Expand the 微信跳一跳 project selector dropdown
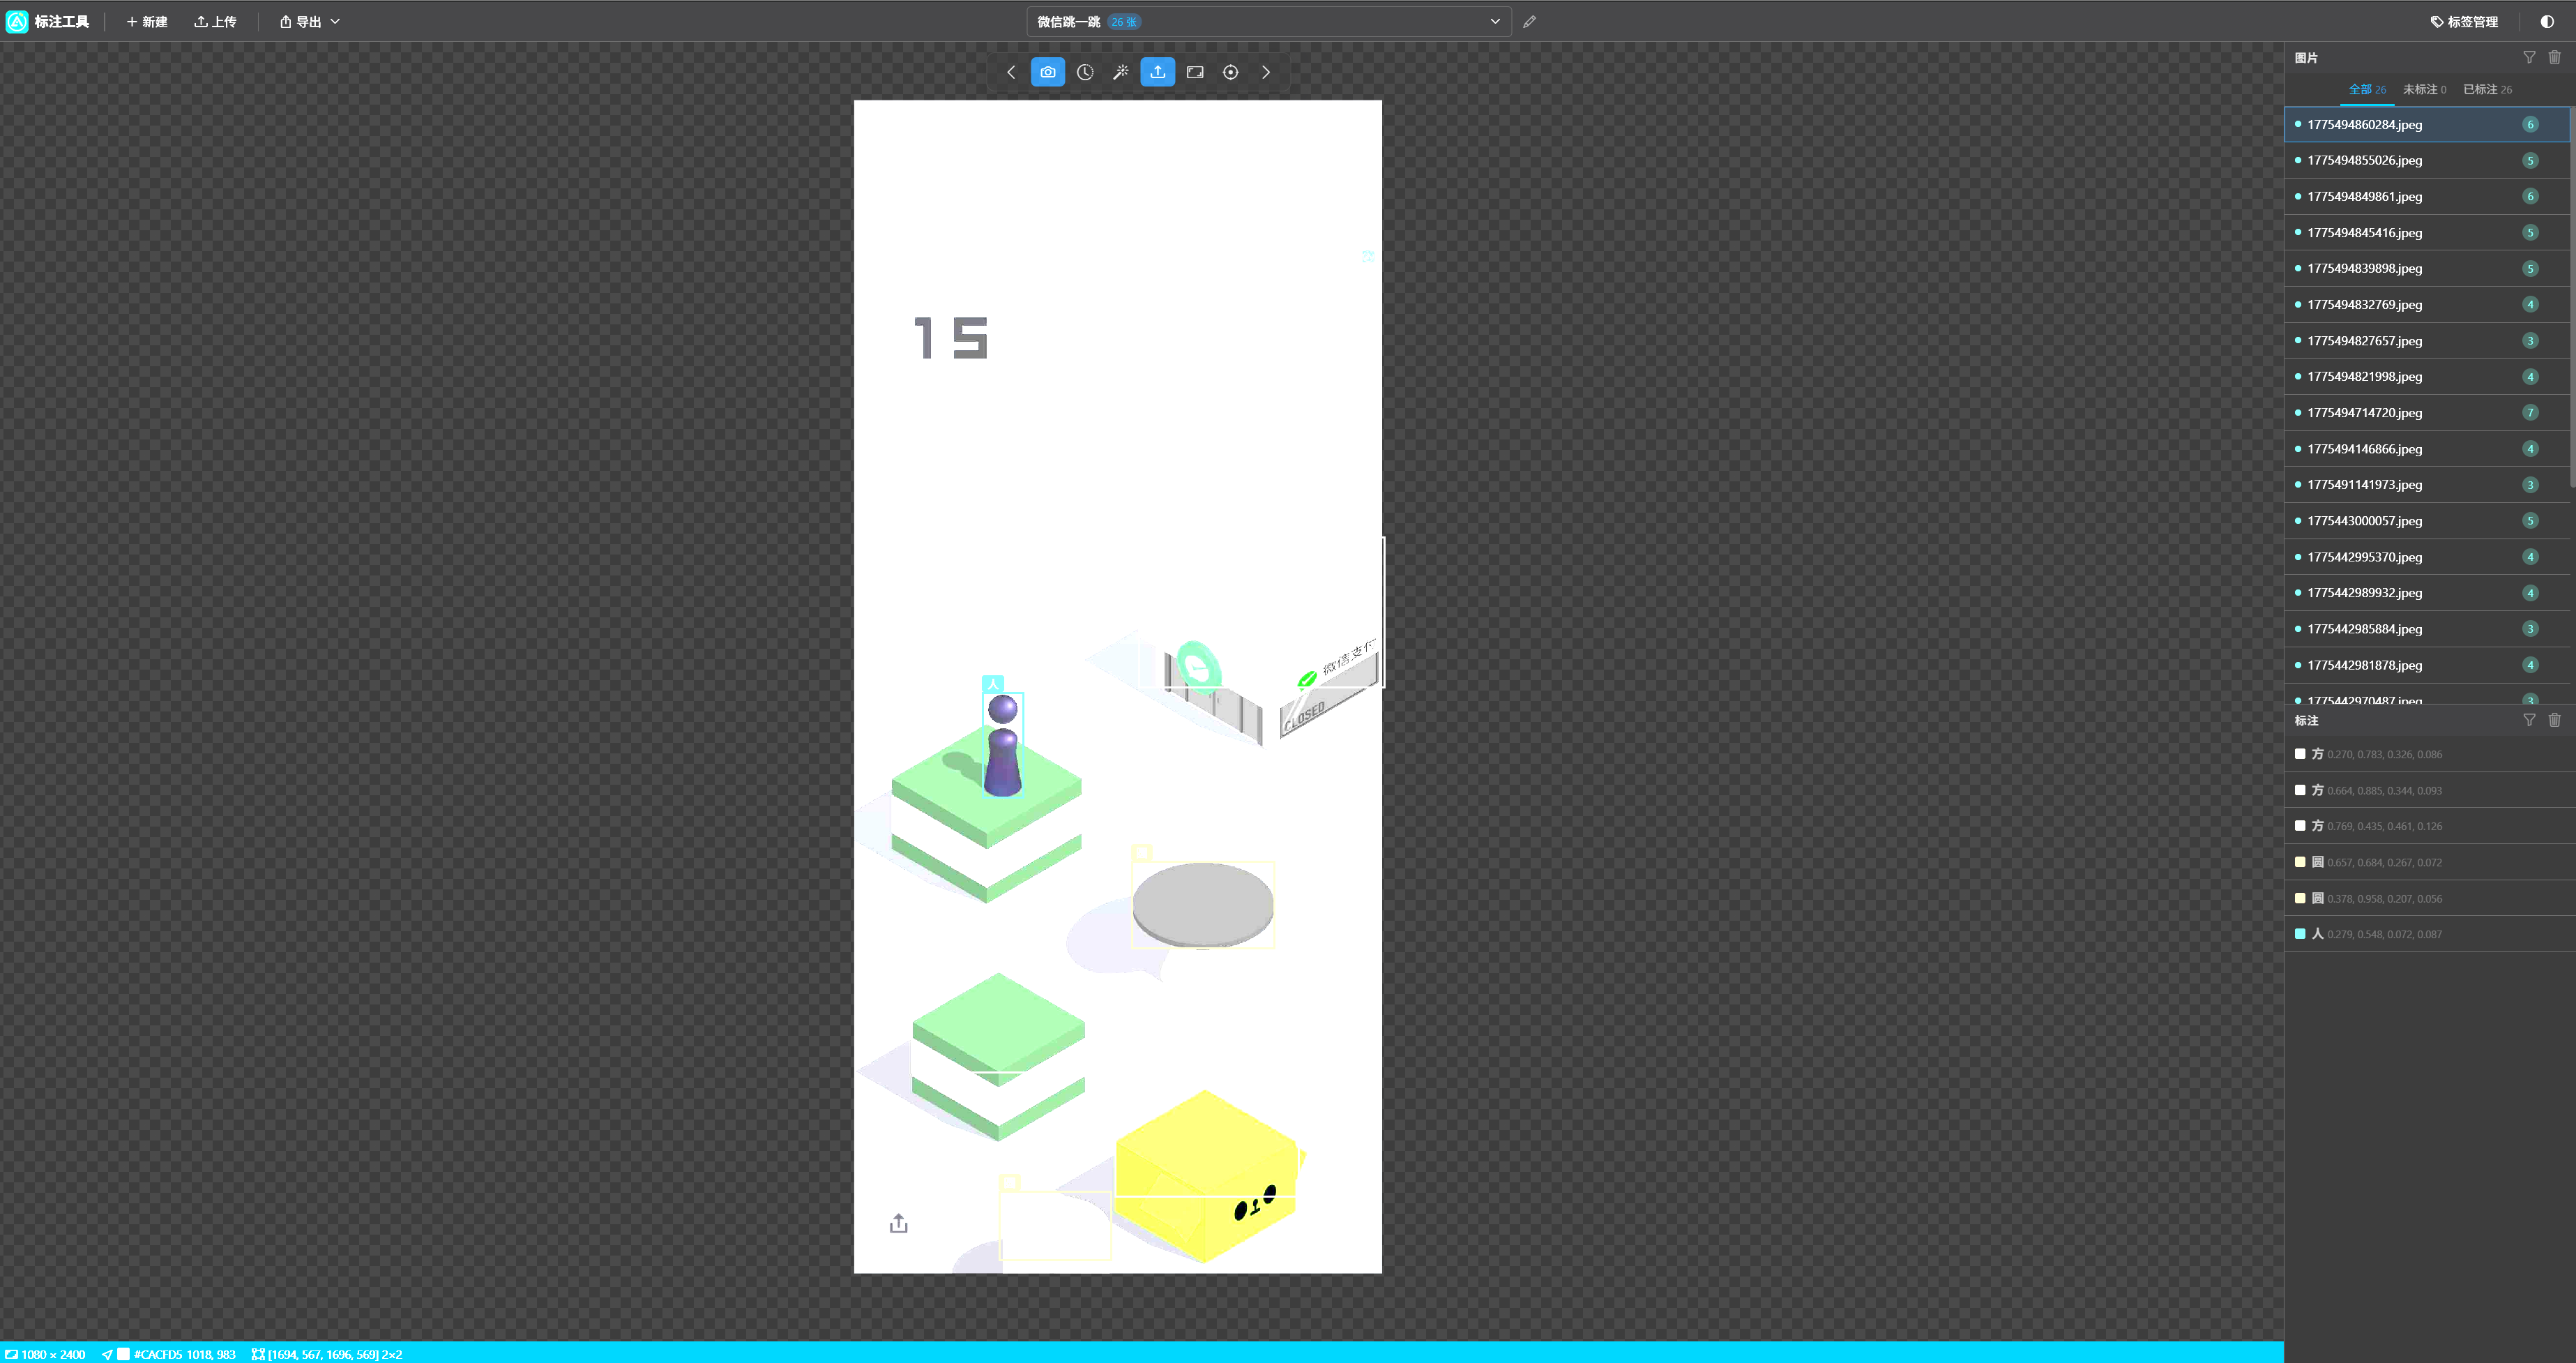 point(1494,22)
